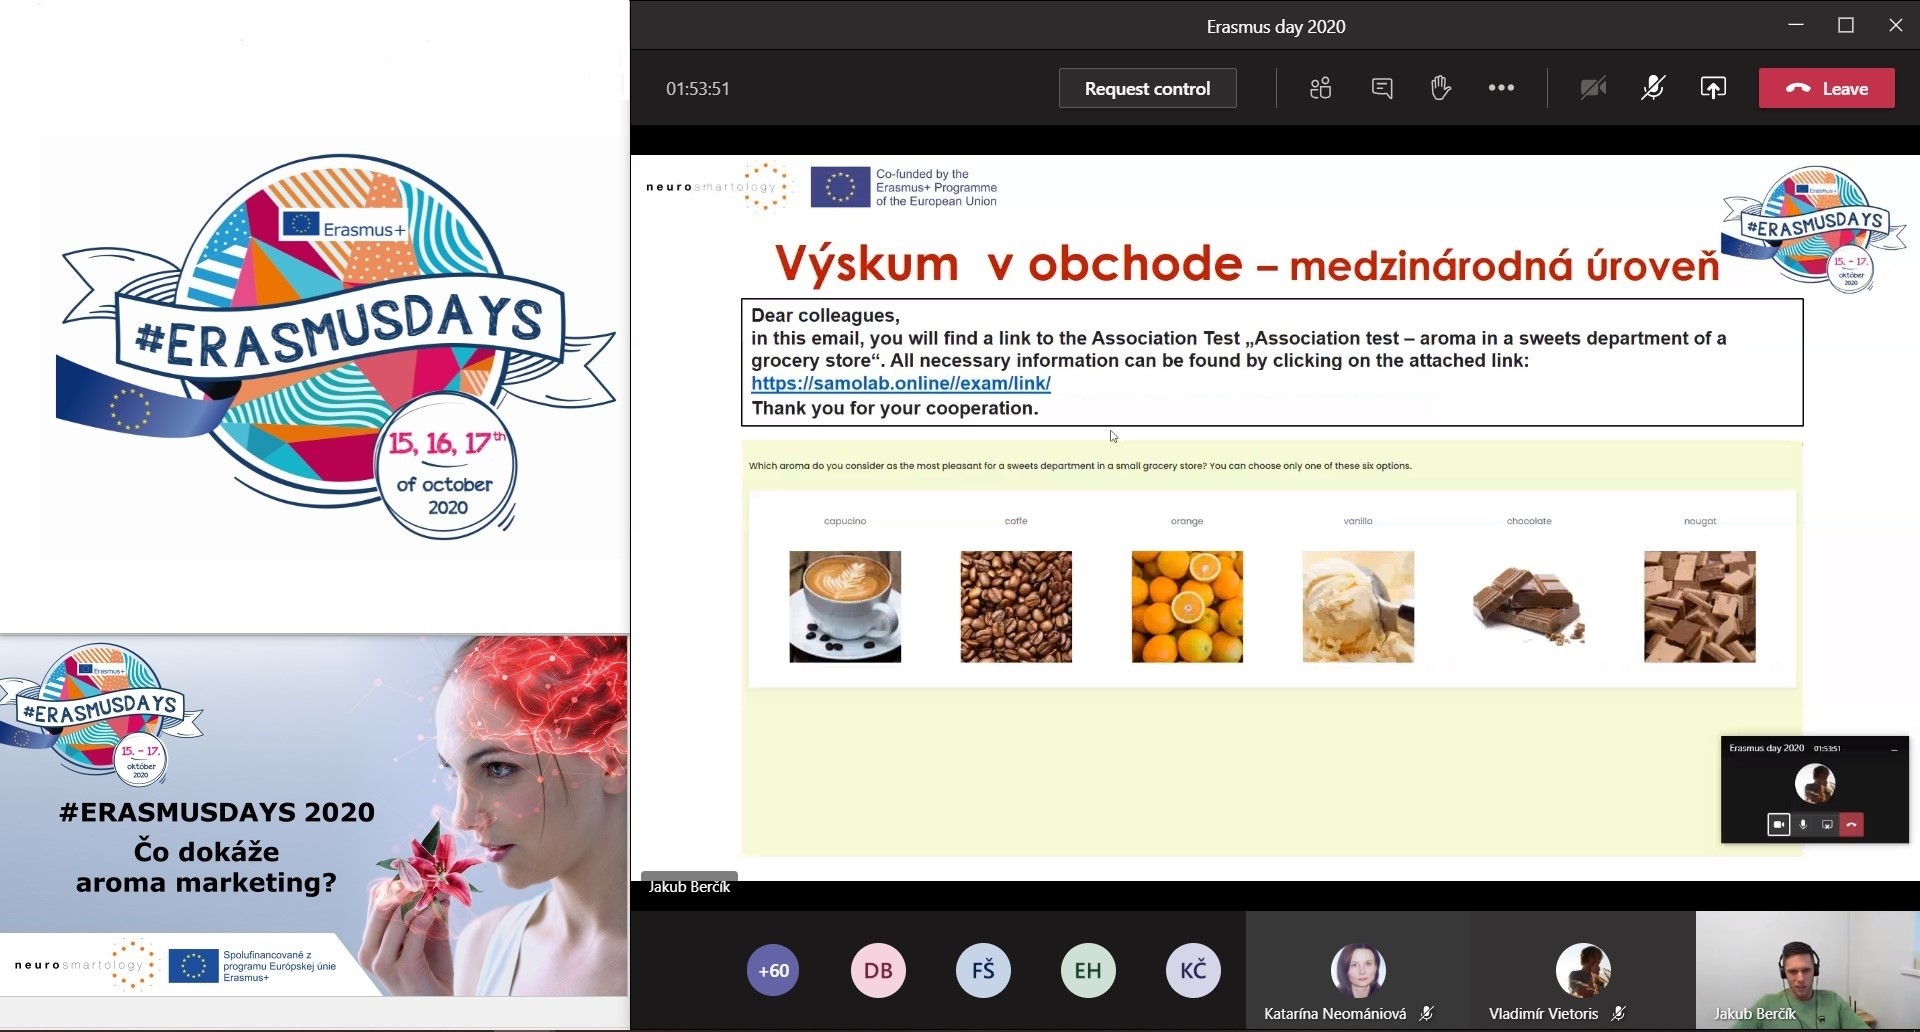Open the meeting chat icon
This screenshot has height=1032, width=1920.
pos(1381,88)
